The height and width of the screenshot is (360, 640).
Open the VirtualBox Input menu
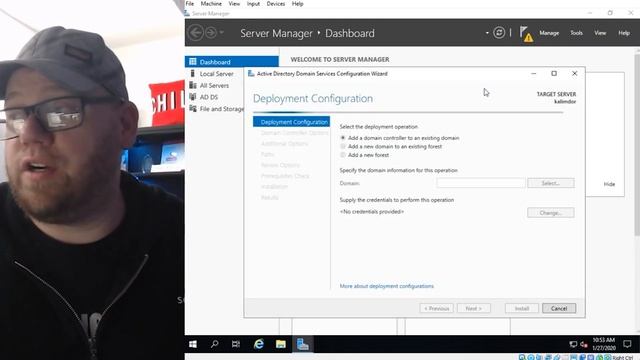pyautogui.click(x=253, y=4)
